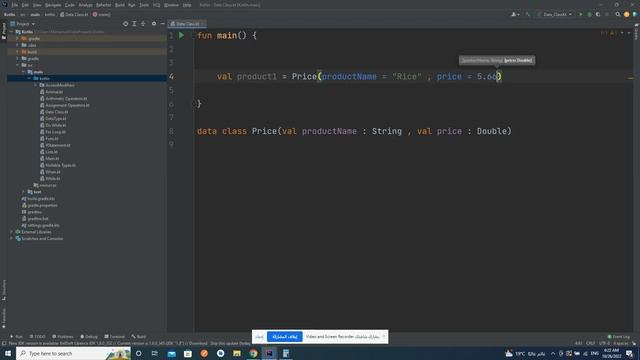Expand Scratches and Consoles node
The height and width of the screenshot is (360, 640).
point(11,238)
